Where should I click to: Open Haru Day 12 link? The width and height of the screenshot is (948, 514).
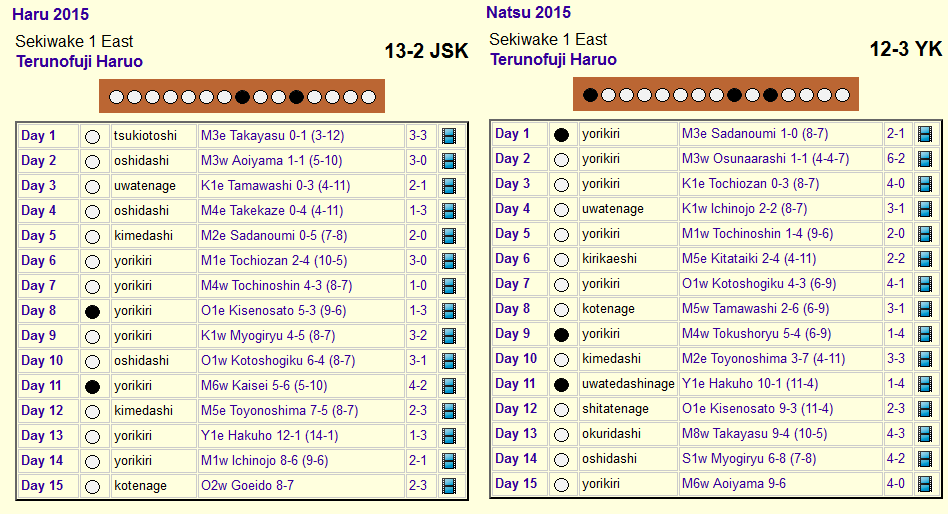[42, 411]
